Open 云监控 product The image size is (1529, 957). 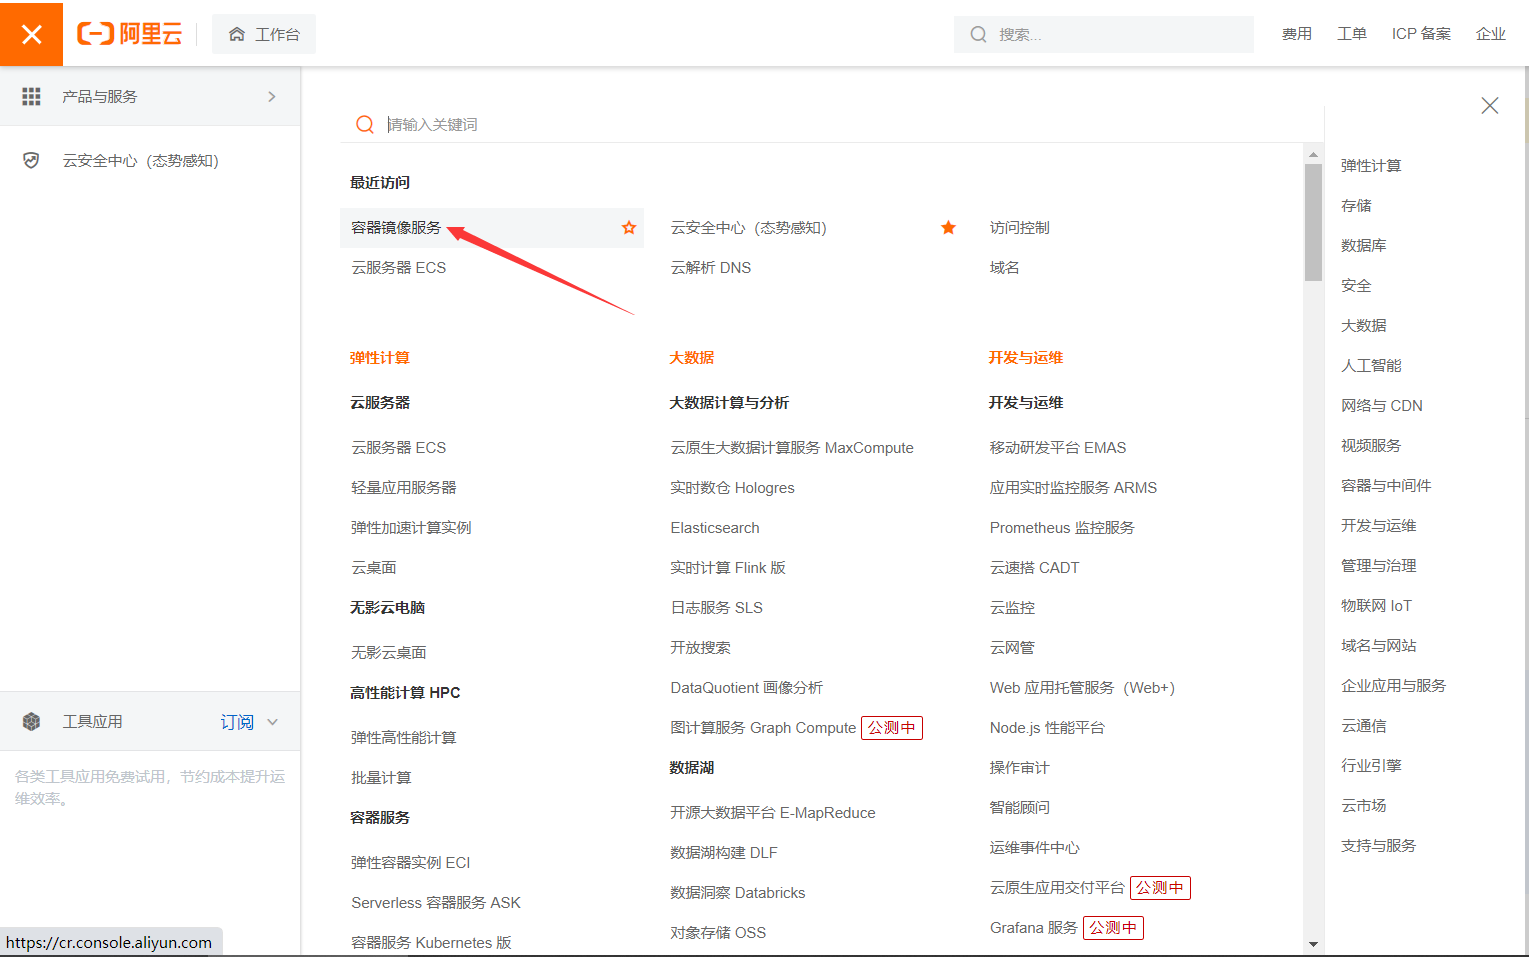(x=1012, y=608)
